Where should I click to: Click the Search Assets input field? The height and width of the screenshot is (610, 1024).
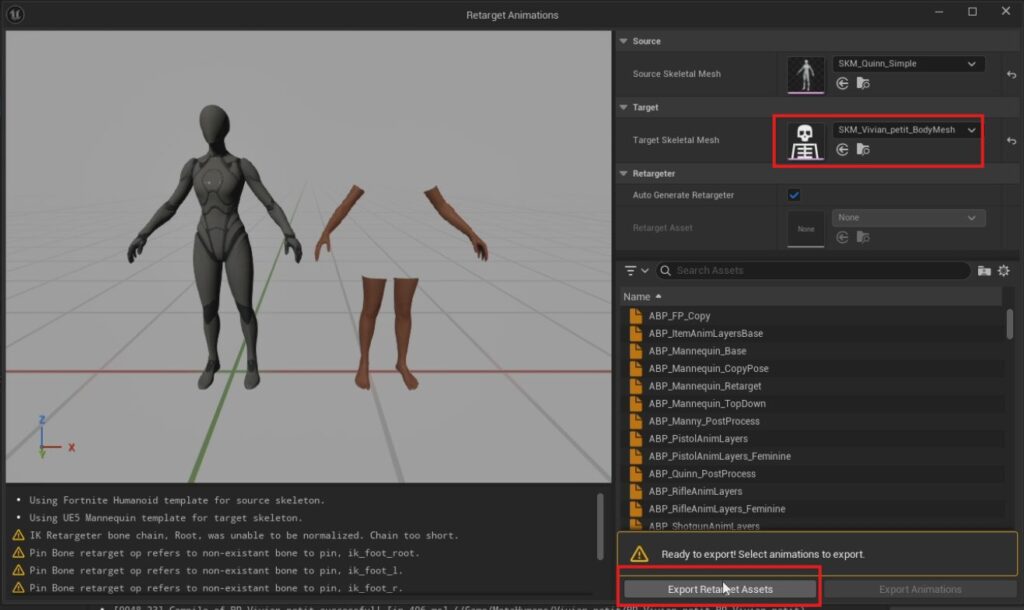click(820, 270)
